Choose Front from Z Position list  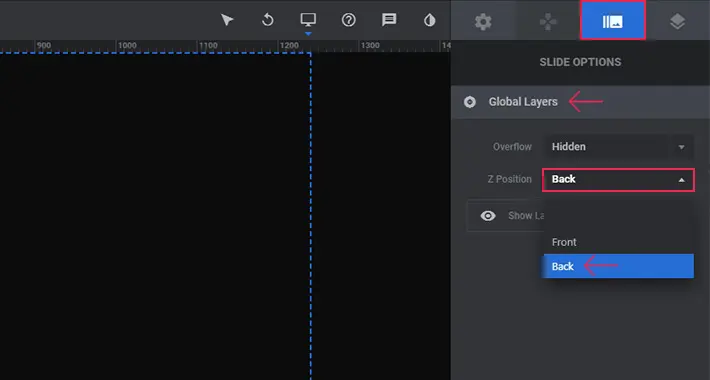tap(619, 242)
